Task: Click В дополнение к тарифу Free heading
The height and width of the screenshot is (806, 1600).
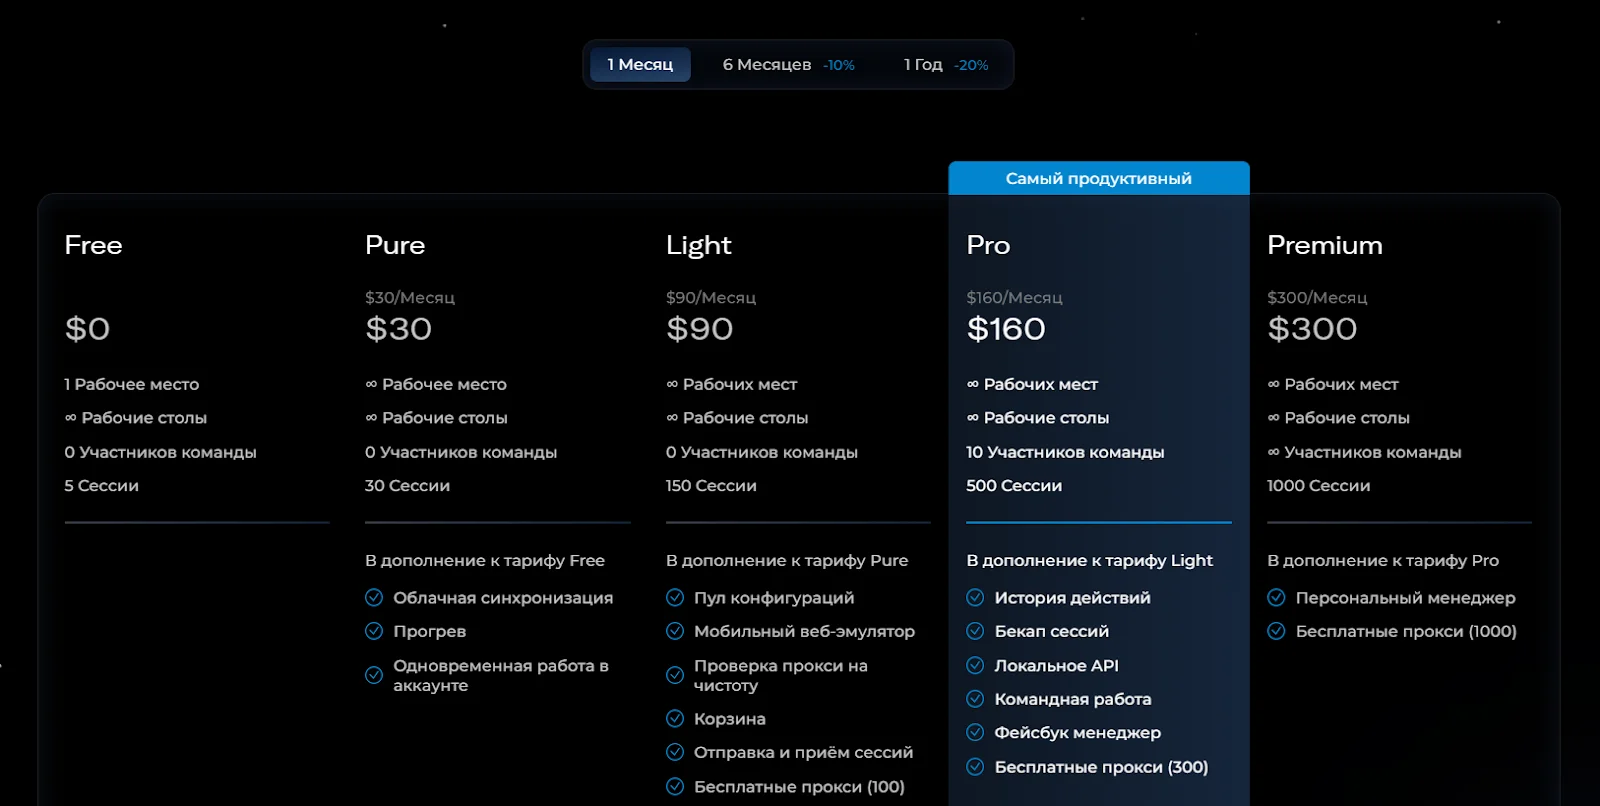Action: [x=485, y=561]
